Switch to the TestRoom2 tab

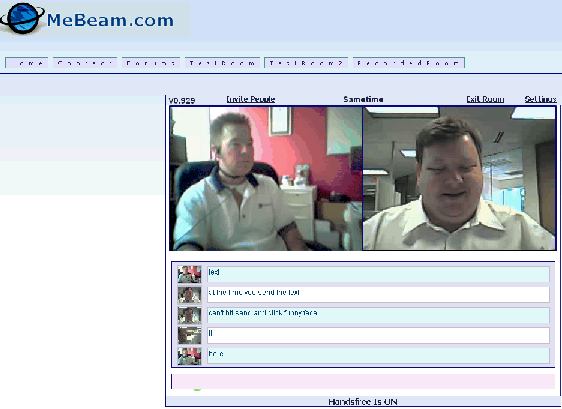pyautogui.click(x=306, y=63)
